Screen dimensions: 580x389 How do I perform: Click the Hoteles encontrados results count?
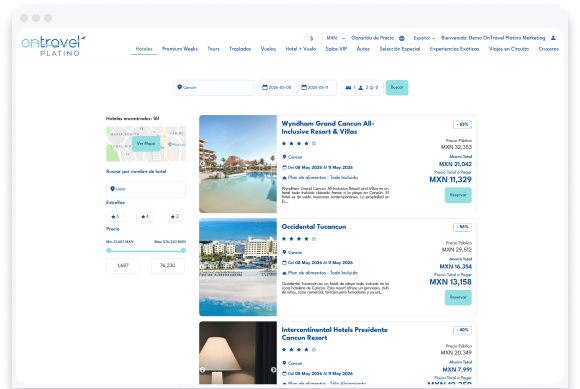click(x=132, y=119)
